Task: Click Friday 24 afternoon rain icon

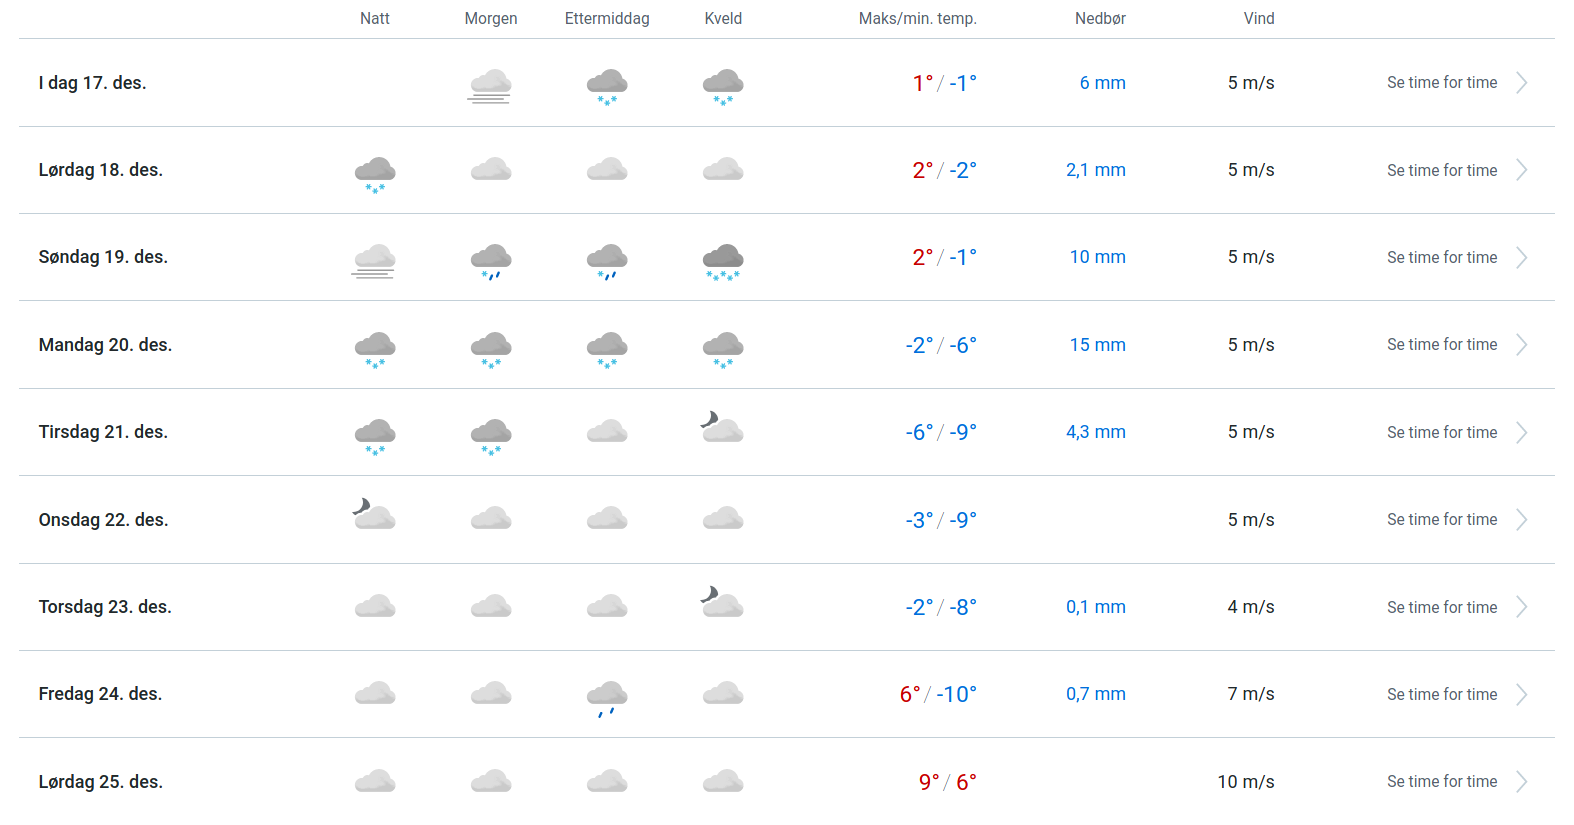Action: coord(607,697)
